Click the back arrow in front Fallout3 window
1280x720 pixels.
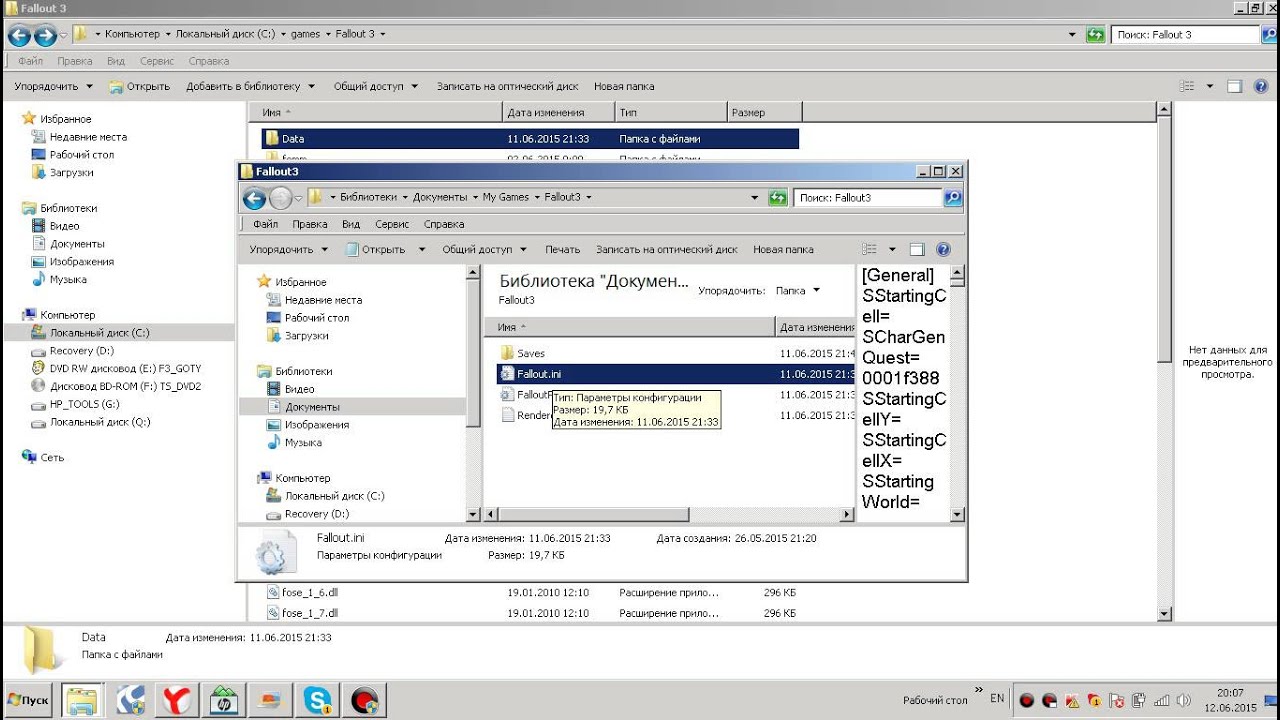254,198
